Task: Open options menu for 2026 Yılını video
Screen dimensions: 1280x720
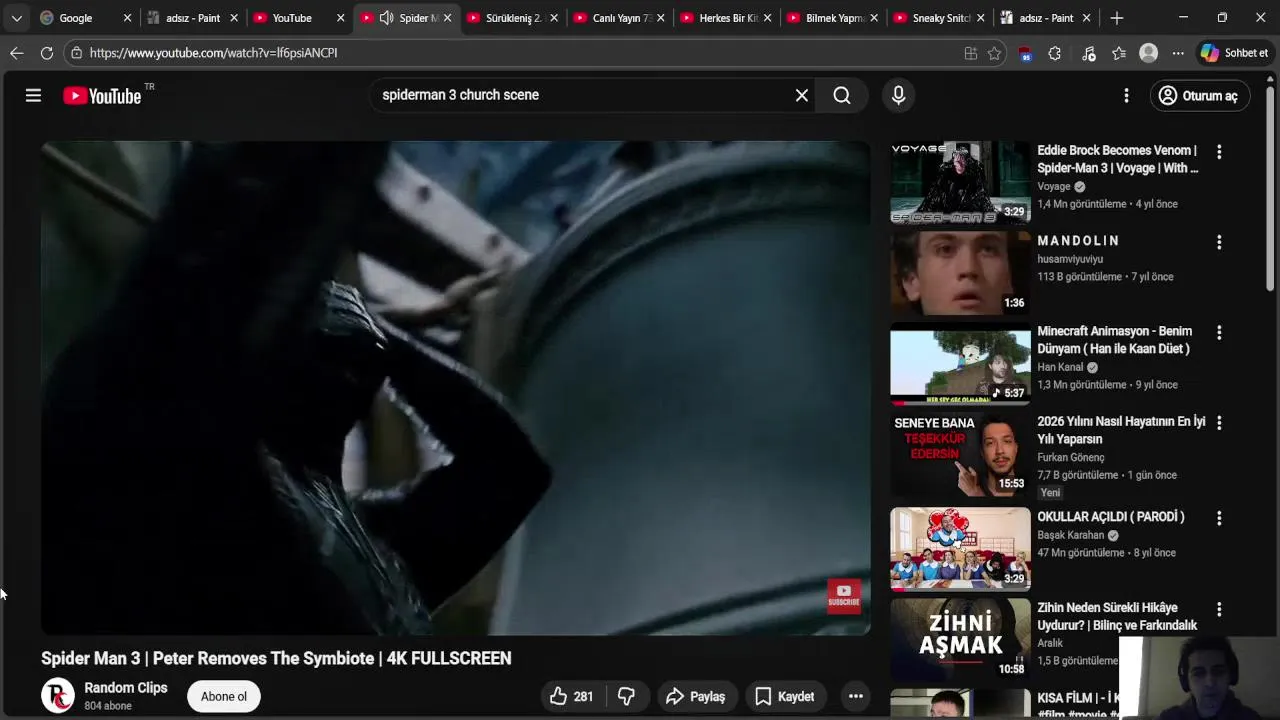Action: tap(1218, 423)
